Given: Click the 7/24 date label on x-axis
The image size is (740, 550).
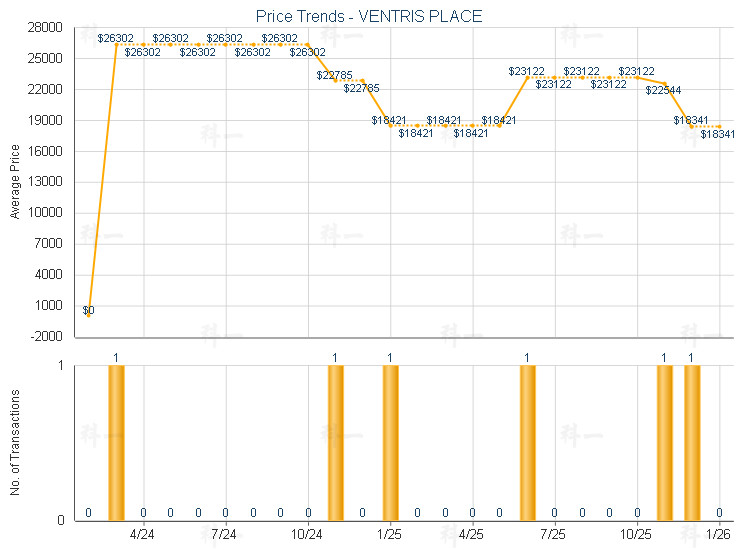Looking at the screenshot, I should coord(226,536).
